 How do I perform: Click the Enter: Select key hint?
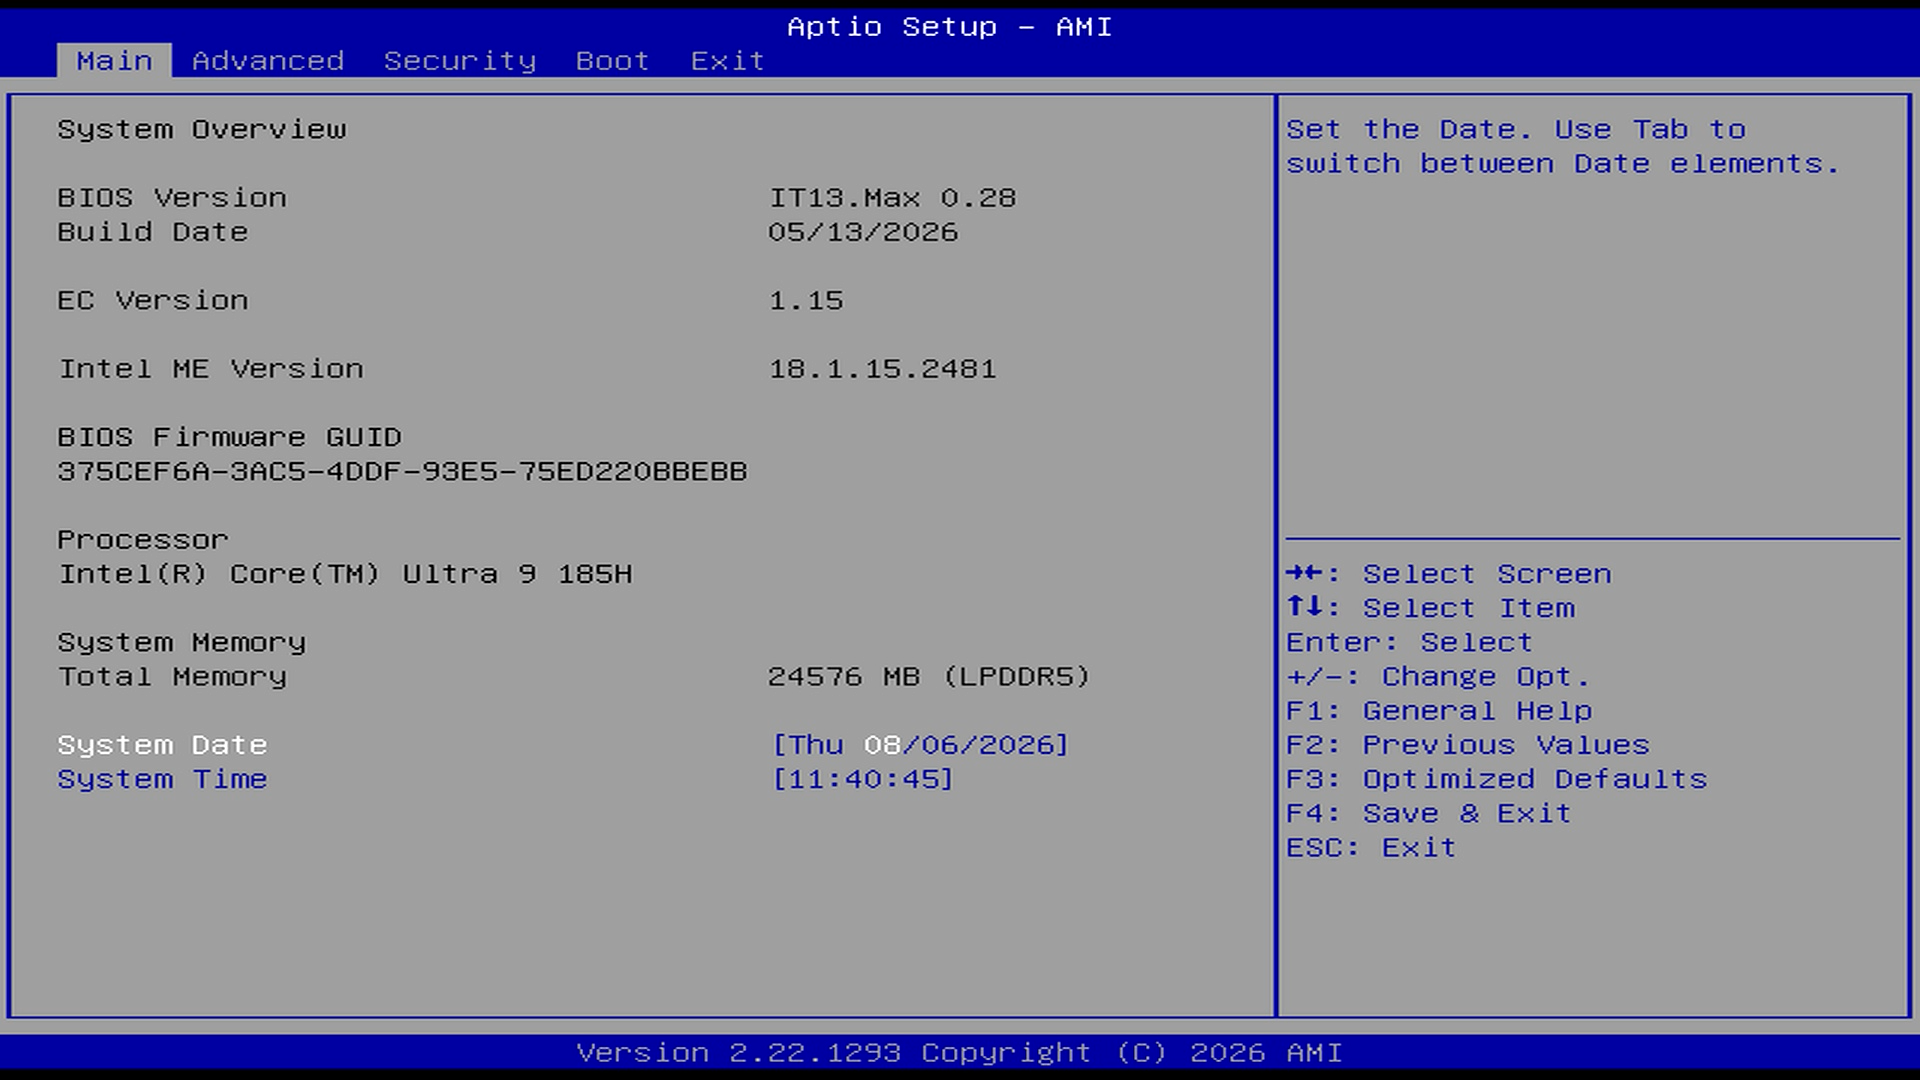coord(1409,642)
